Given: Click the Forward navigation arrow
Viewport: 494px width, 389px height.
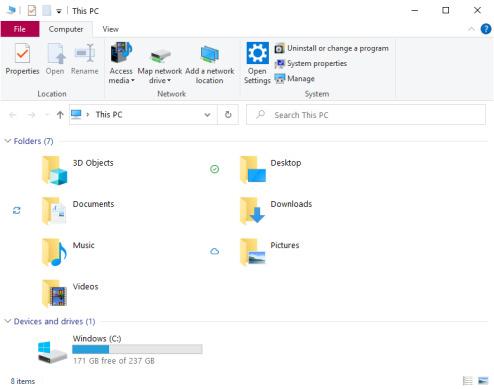Looking at the screenshot, I should coord(31,115).
